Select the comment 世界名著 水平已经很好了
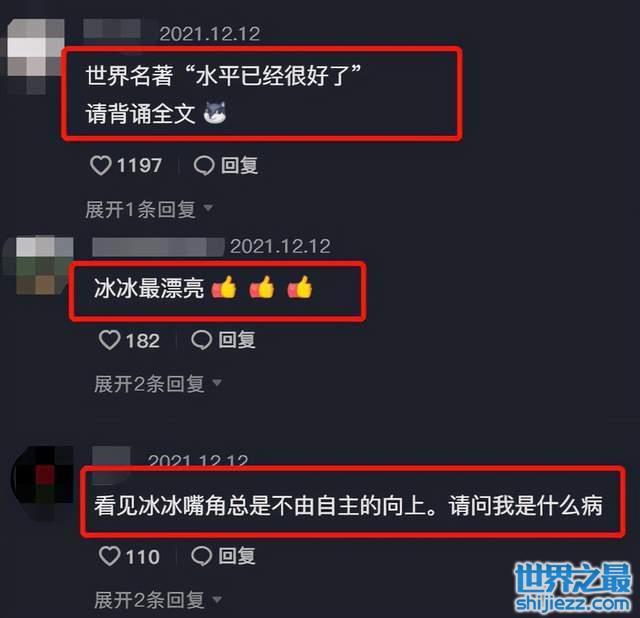The height and width of the screenshot is (618, 640). 262,94
